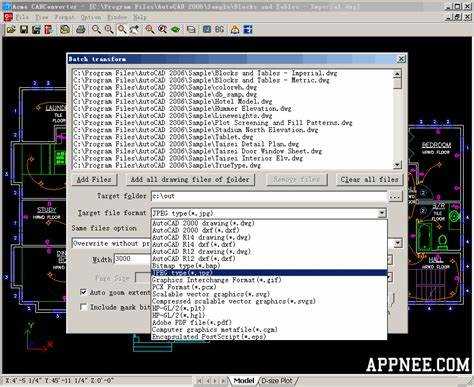Click the third magnifier zoom icon
The height and width of the screenshot is (387, 474).
pyautogui.click(x=122, y=30)
